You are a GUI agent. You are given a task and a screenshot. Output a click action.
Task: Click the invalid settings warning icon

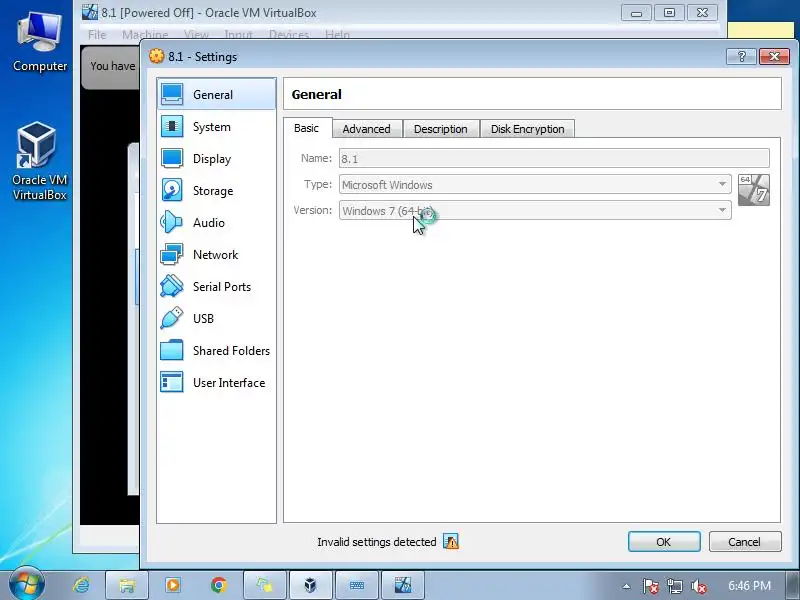pos(451,541)
